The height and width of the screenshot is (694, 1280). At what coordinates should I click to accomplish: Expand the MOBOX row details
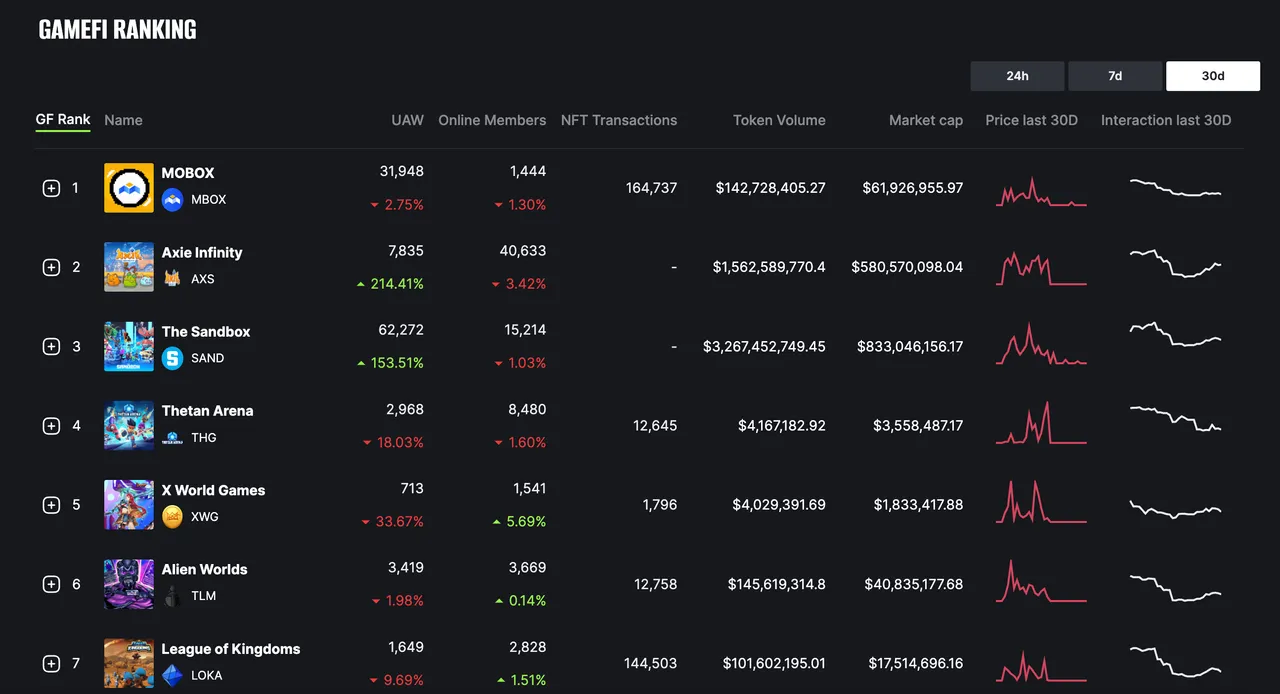pyautogui.click(x=51, y=188)
